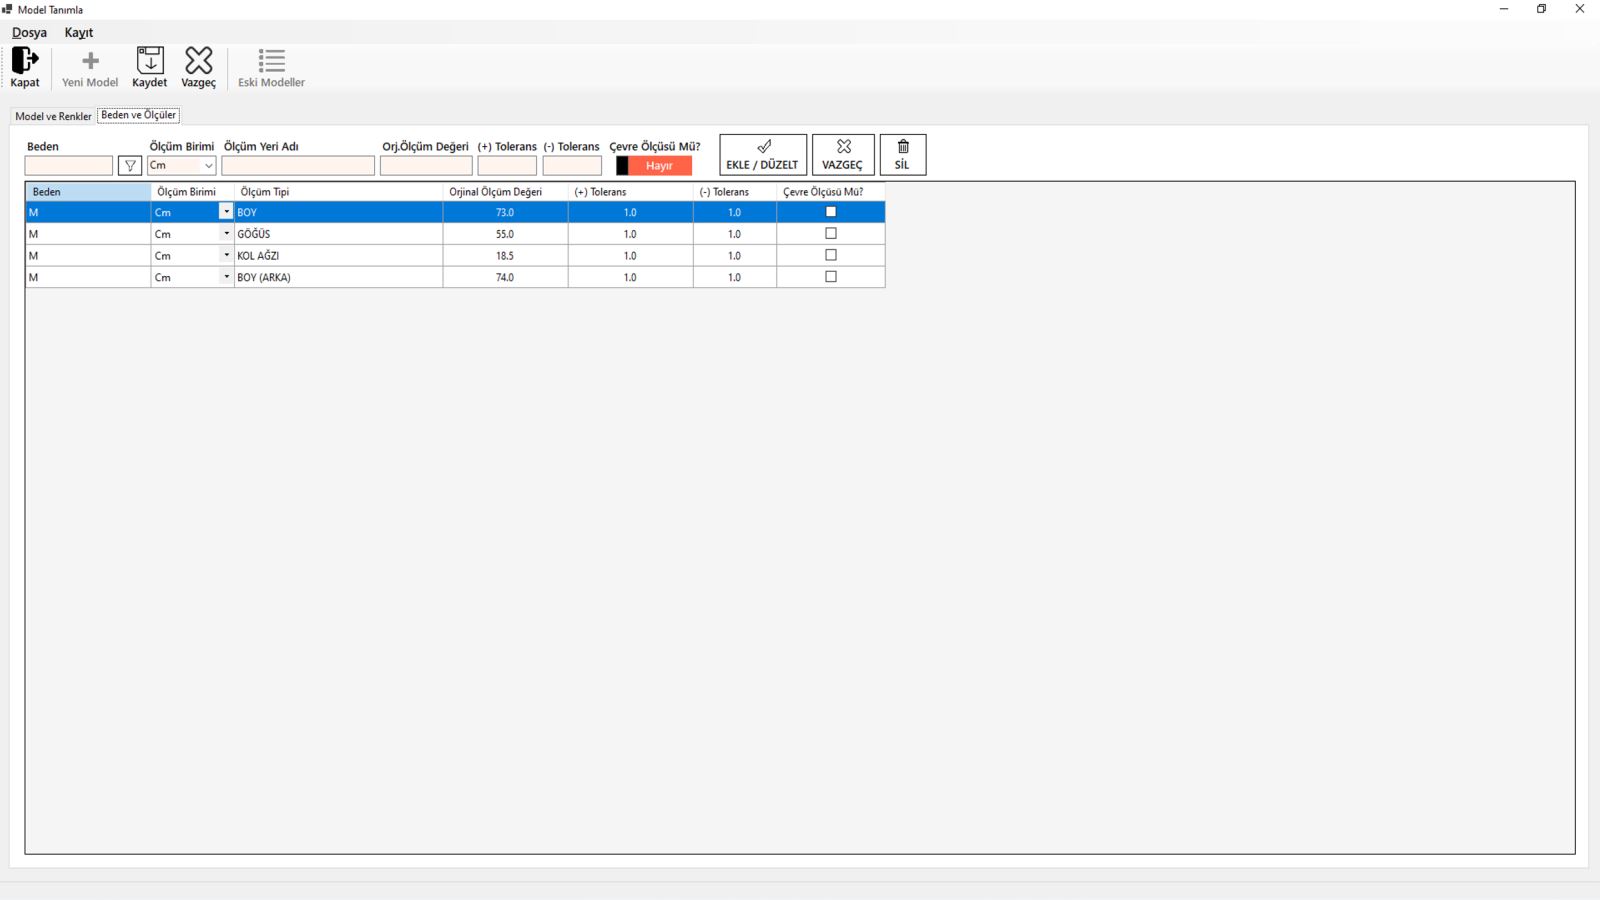Minimize the Model Tanımla window
This screenshot has height=900, width=1600.
click(1503, 9)
